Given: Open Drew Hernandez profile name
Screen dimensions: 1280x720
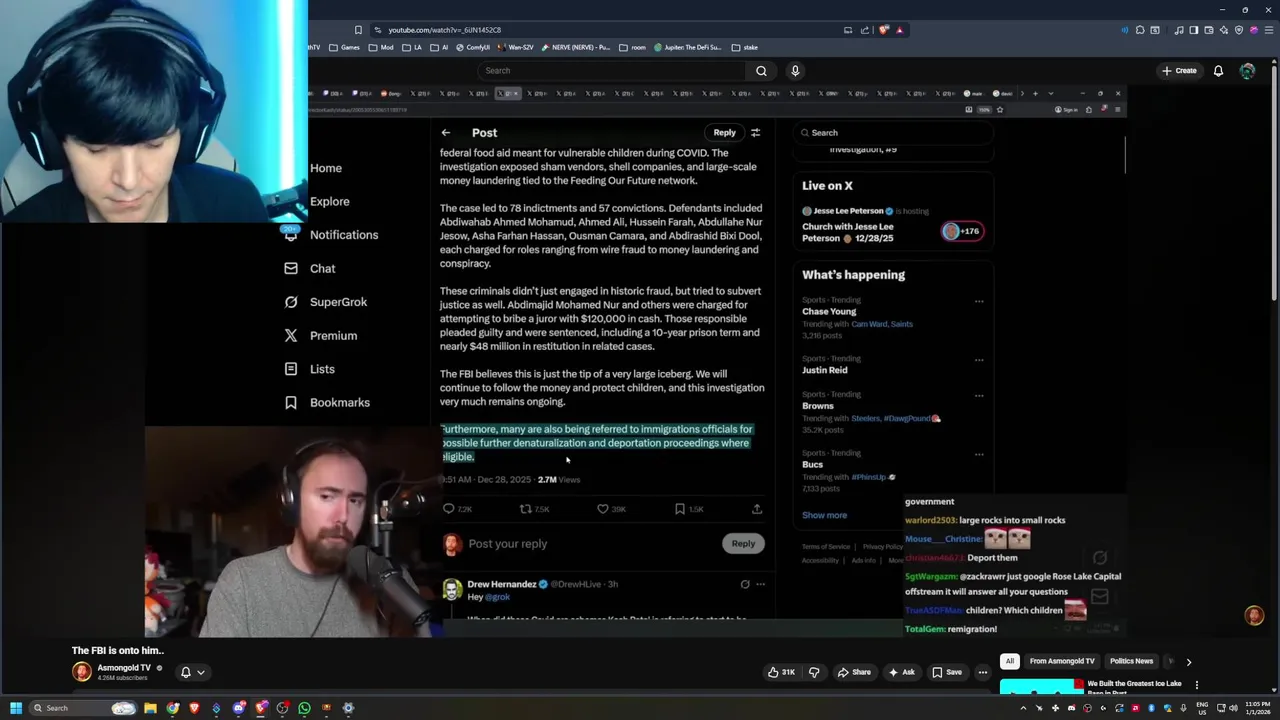Looking at the screenshot, I should pyautogui.click(x=502, y=584).
